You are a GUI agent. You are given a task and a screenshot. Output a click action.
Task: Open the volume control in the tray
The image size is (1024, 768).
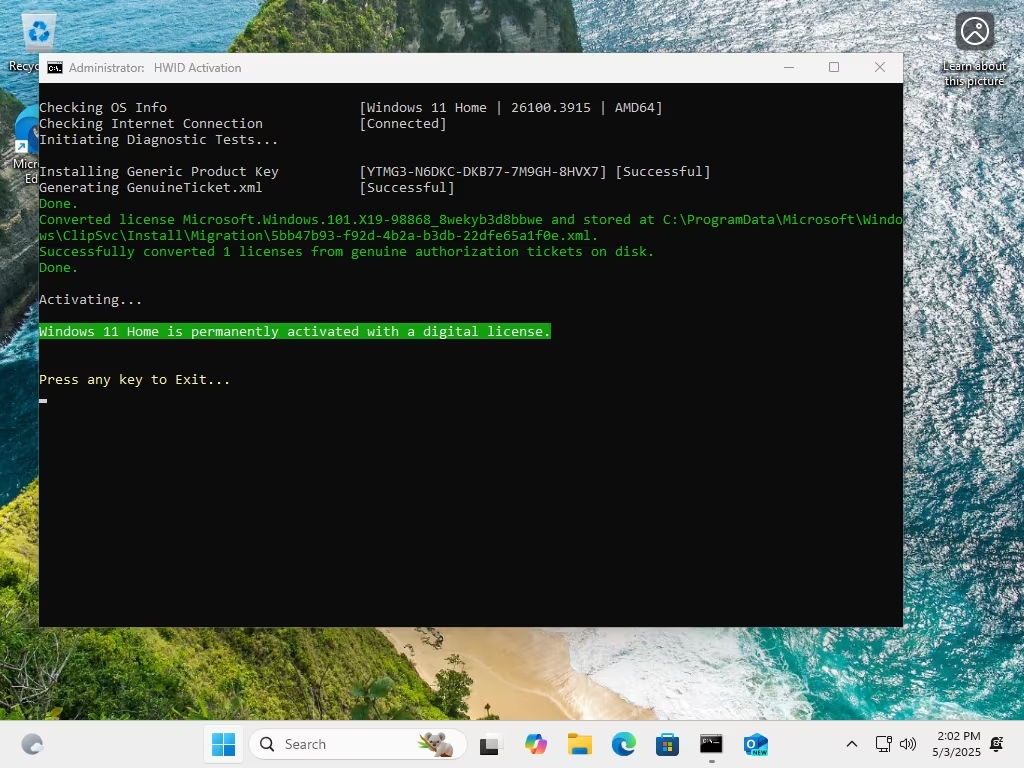[x=908, y=744]
